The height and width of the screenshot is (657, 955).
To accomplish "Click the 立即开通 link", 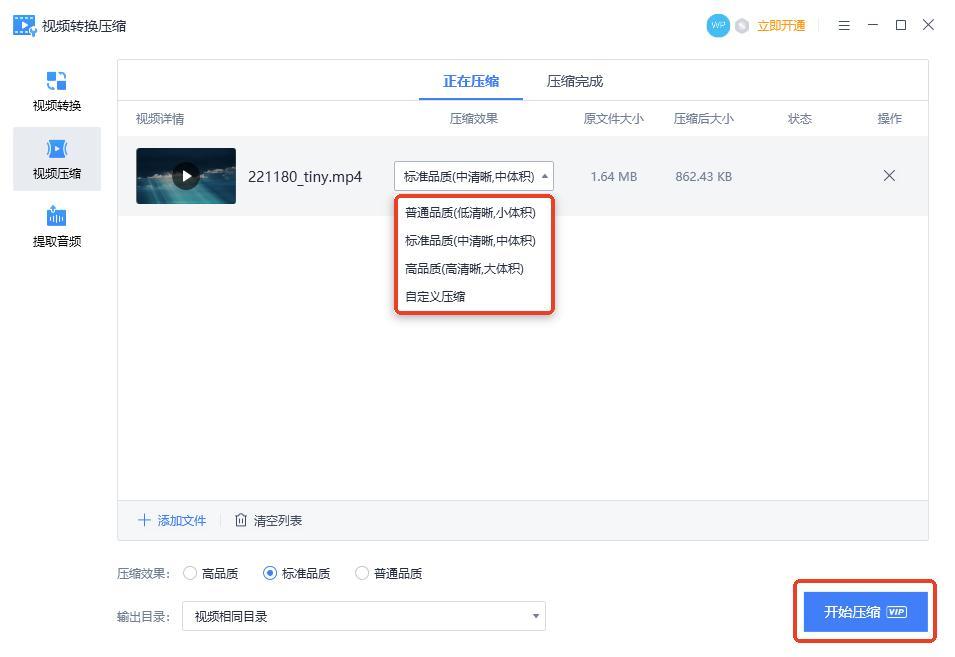I will pos(781,26).
